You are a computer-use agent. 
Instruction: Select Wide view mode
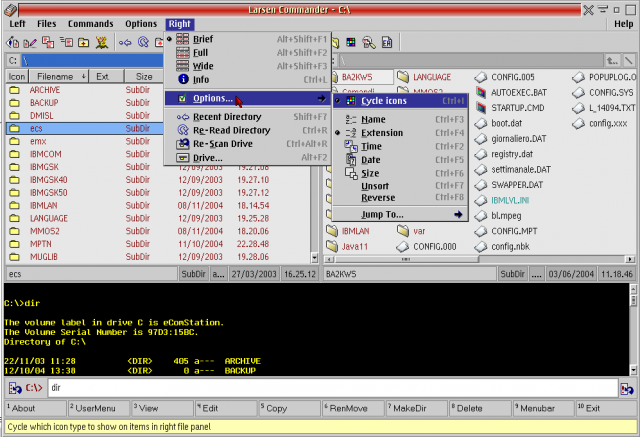click(247, 66)
